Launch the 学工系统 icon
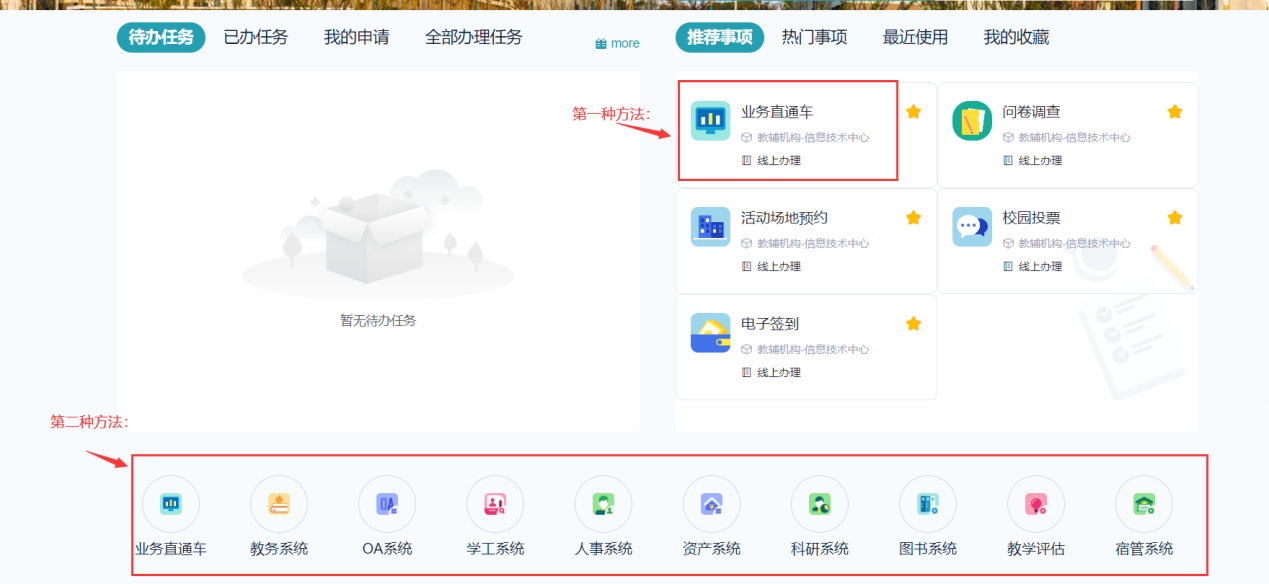Image resolution: width=1269 pixels, height=584 pixels. point(495,505)
